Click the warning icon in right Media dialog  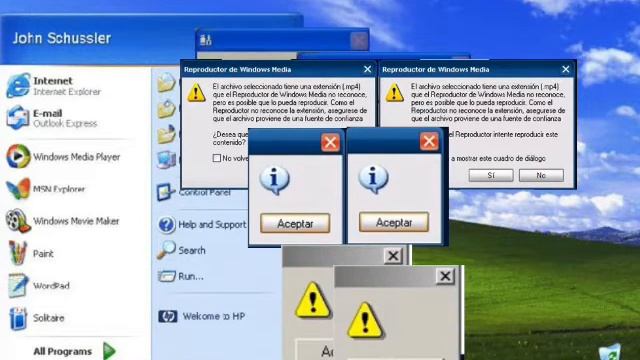pyautogui.click(x=395, y=93)
